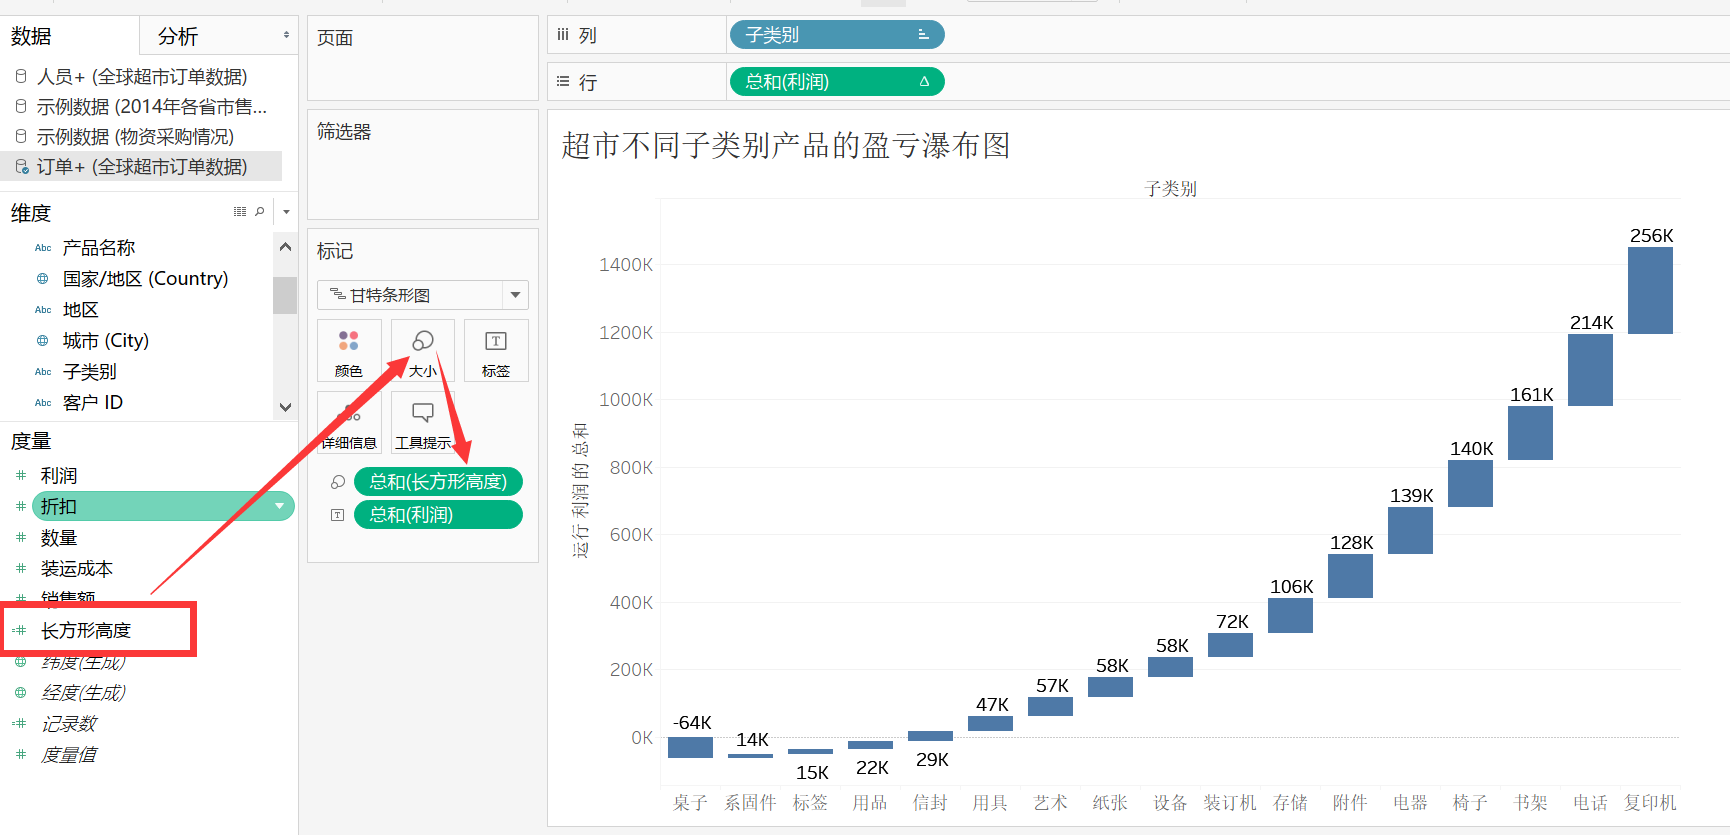Image resolution: width=1730 pixels, height=835 pixels.
Task: Click the sort icon on 子类别 pill
Action: (923, 35)
